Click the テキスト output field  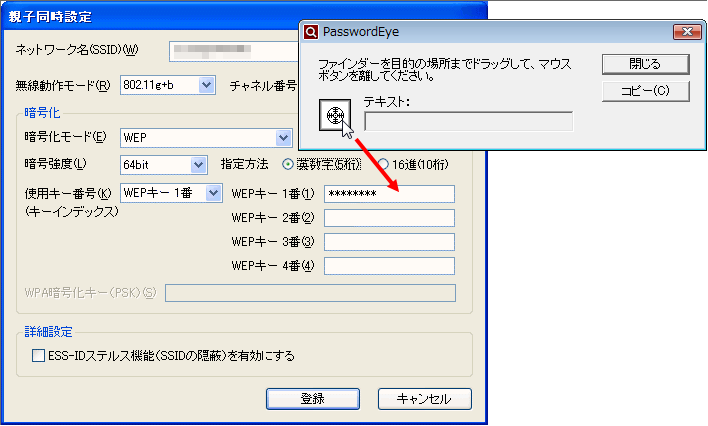tap(468, 122)
